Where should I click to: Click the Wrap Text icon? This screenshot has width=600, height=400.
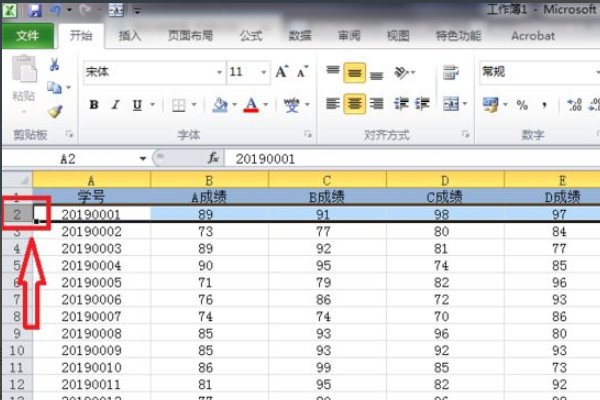click(x=451, y=72)
